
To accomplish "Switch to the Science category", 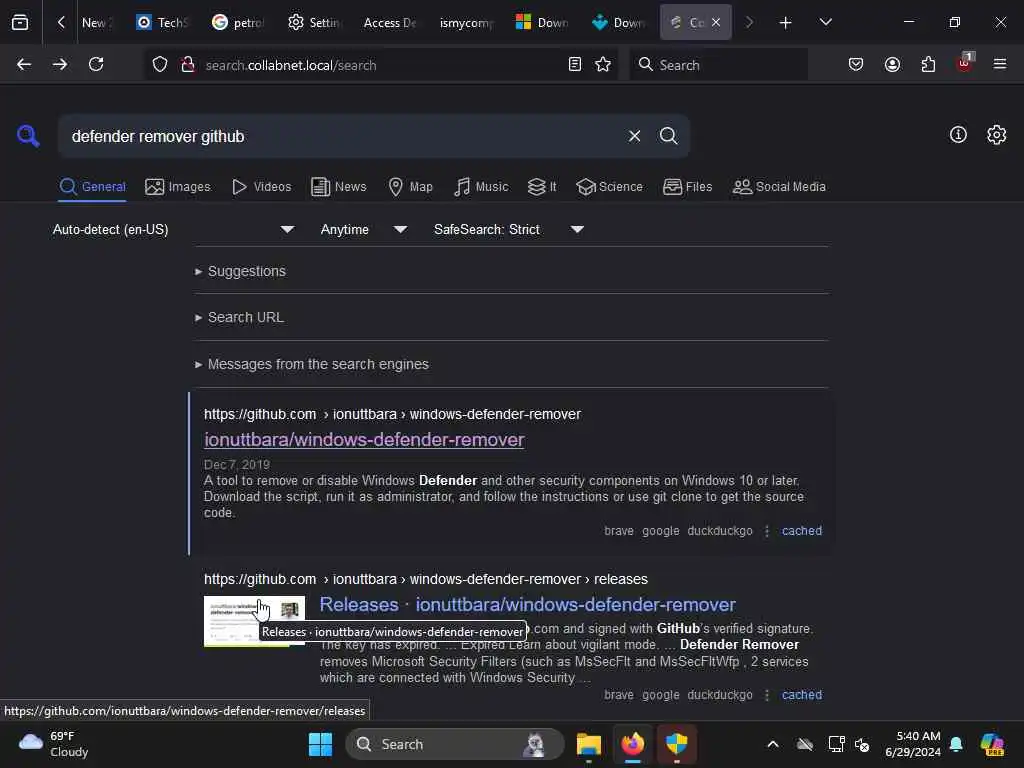I will (x=609, y=187).
